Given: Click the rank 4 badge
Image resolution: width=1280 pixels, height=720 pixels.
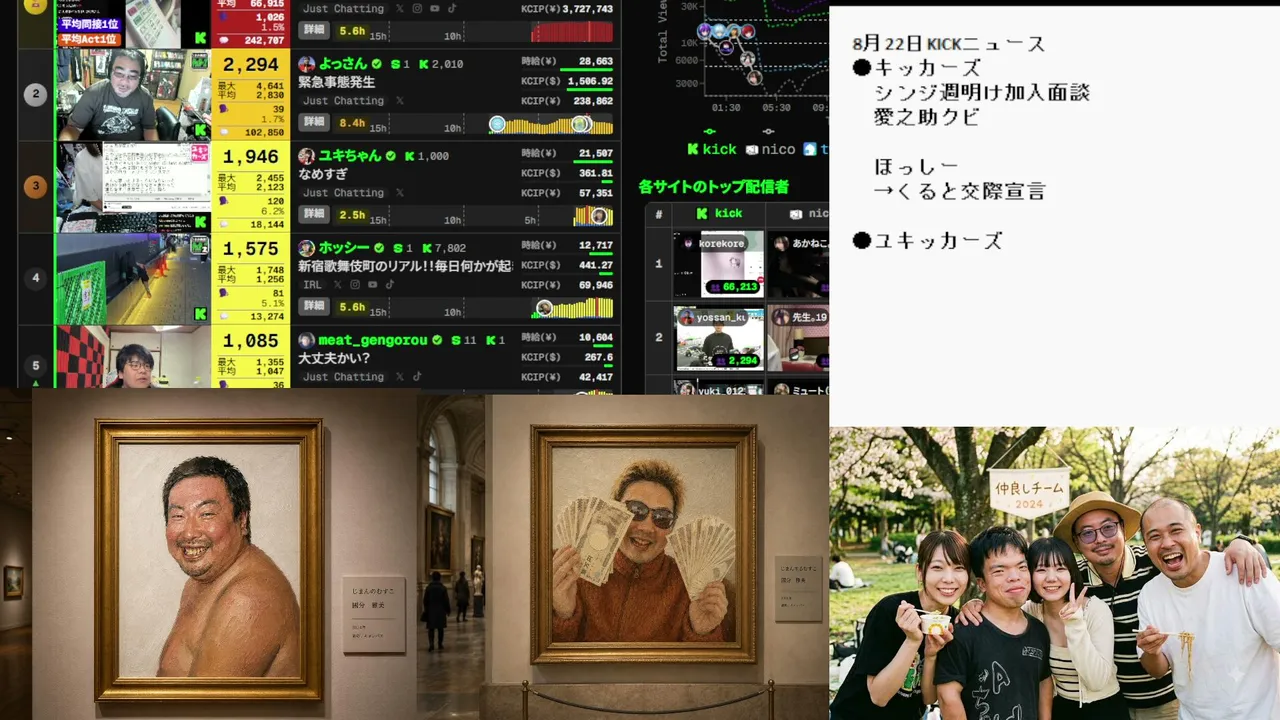Looking at the screenshot, I should click(36, 278).
